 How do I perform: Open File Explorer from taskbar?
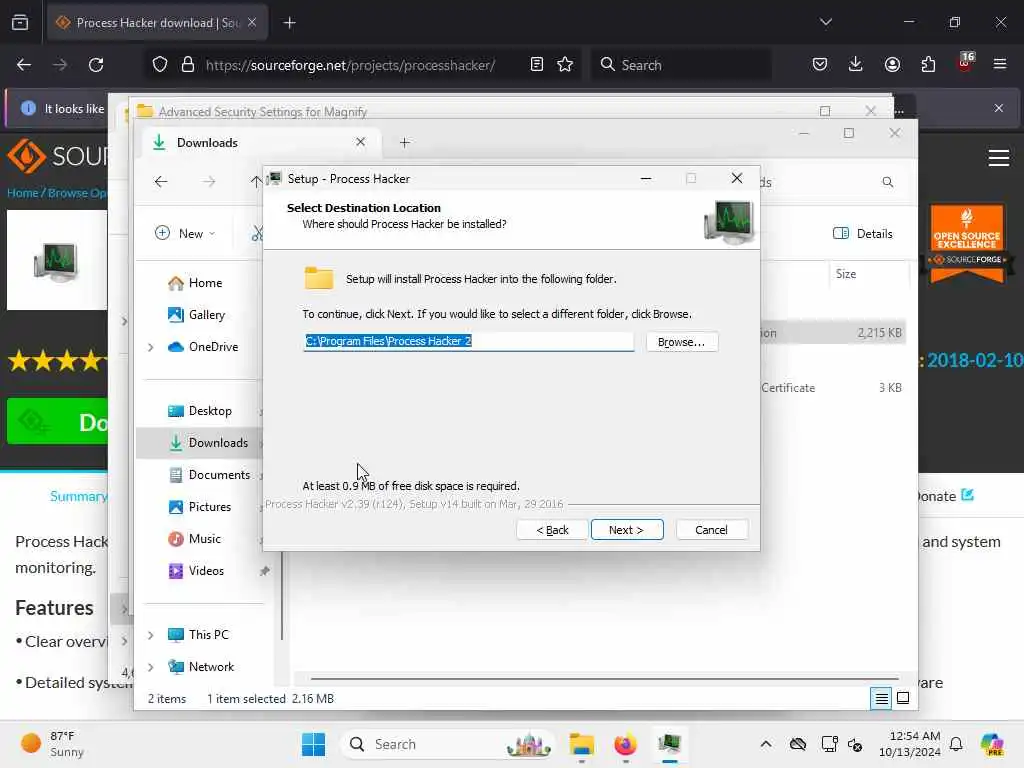pos(581,744)
